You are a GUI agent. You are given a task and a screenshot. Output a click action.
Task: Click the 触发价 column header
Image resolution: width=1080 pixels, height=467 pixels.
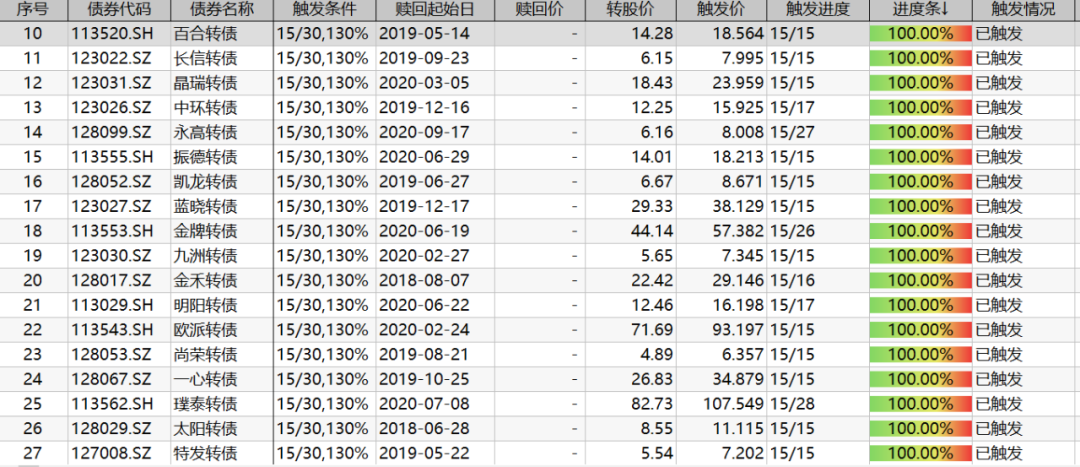pos(723,10)
